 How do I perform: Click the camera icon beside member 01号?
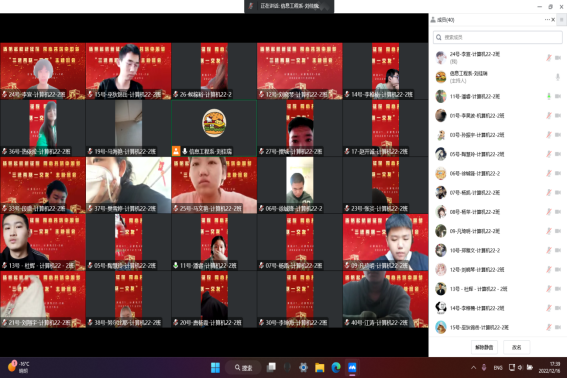point(558,115)
